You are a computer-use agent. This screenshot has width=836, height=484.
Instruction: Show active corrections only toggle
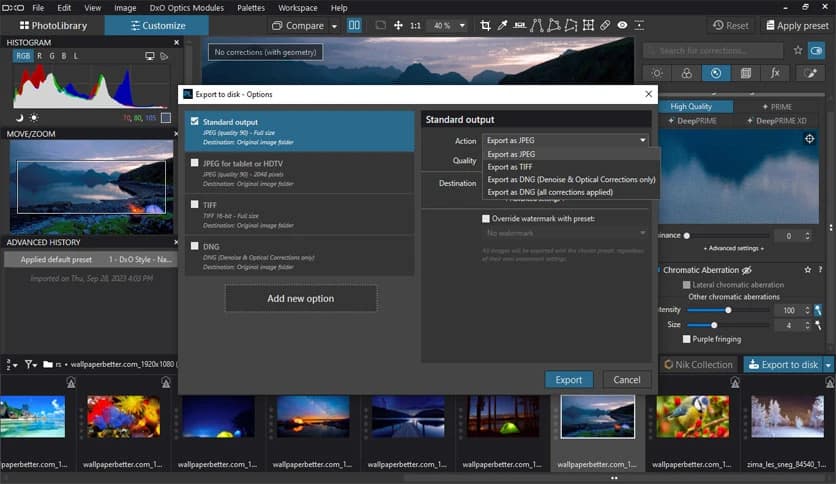point(816,51)
